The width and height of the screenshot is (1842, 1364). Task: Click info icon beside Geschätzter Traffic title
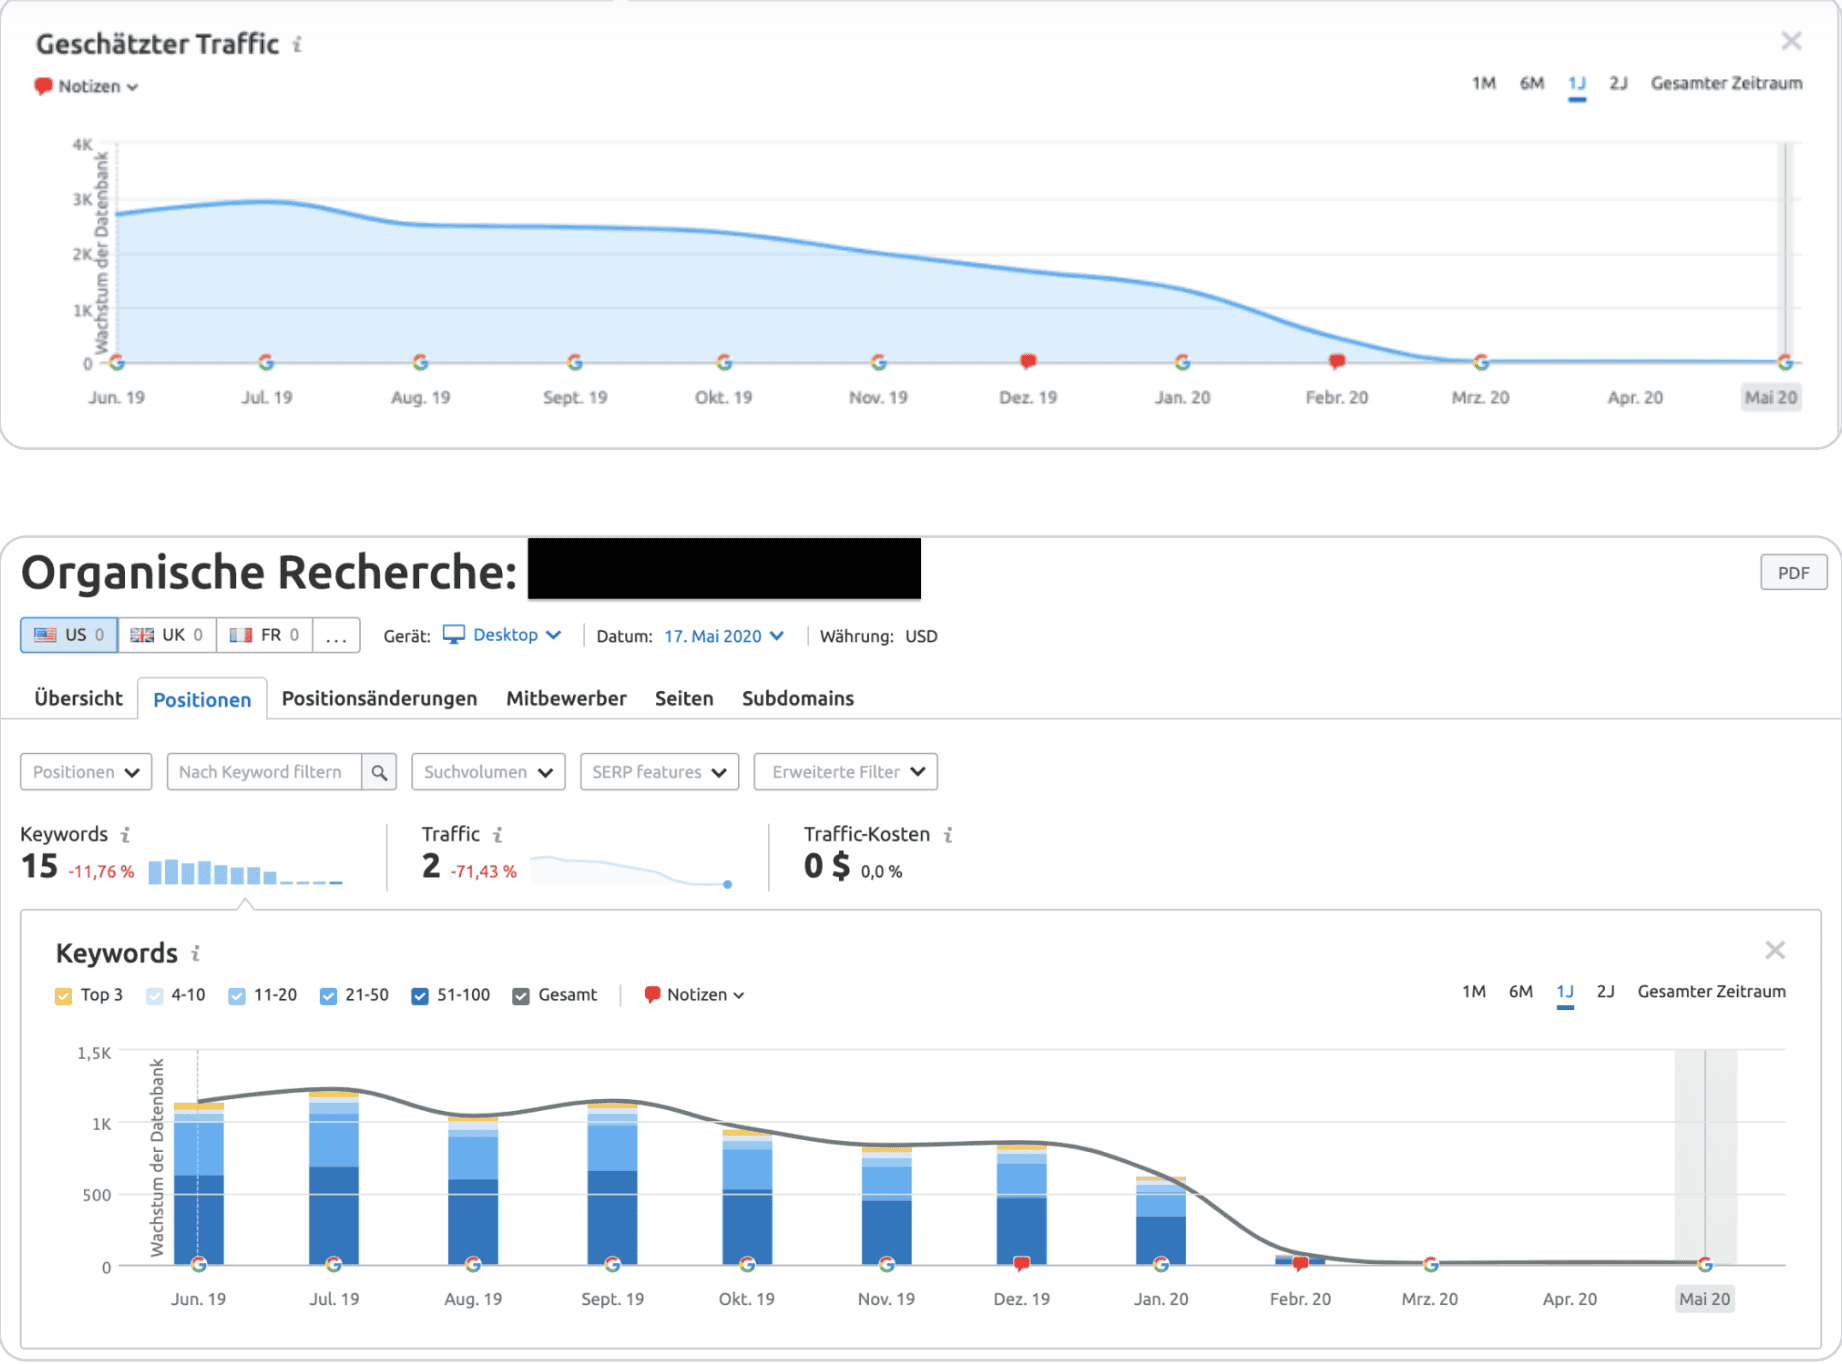click(x=297, y=45)
